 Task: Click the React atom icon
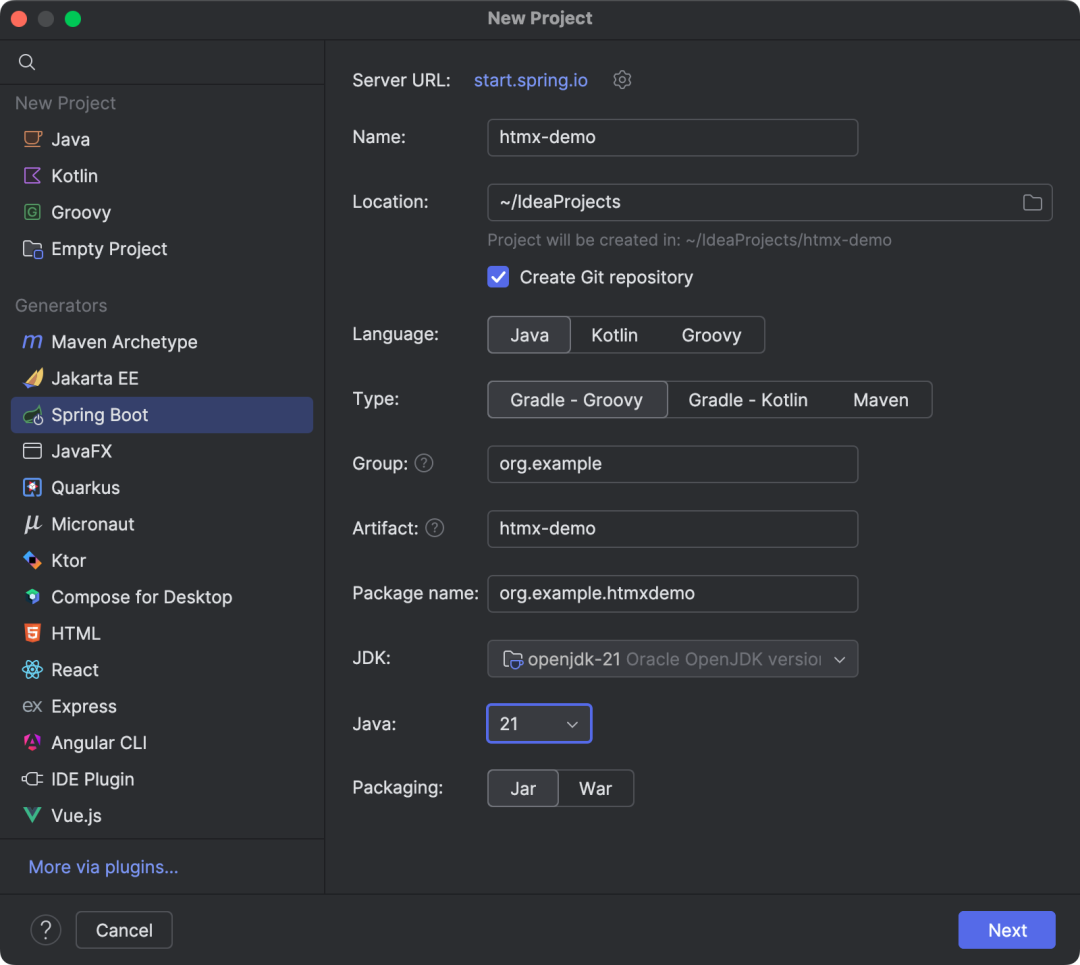click(x=32, y=670)
